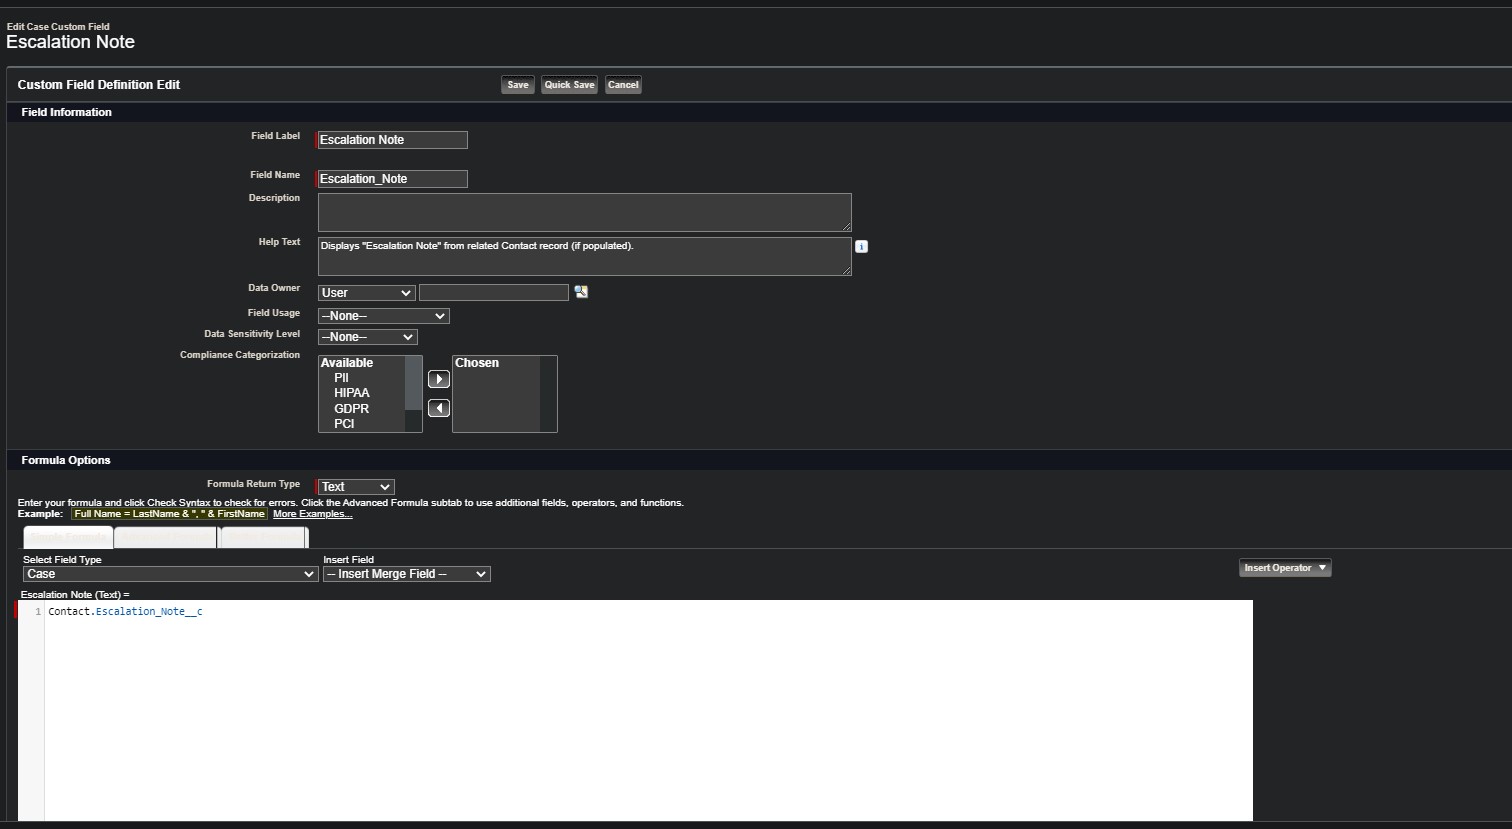Change the Formula Return Type dropdown
Screen dimensions: 1512x829
pyautogui.click(x=356, y=487)
